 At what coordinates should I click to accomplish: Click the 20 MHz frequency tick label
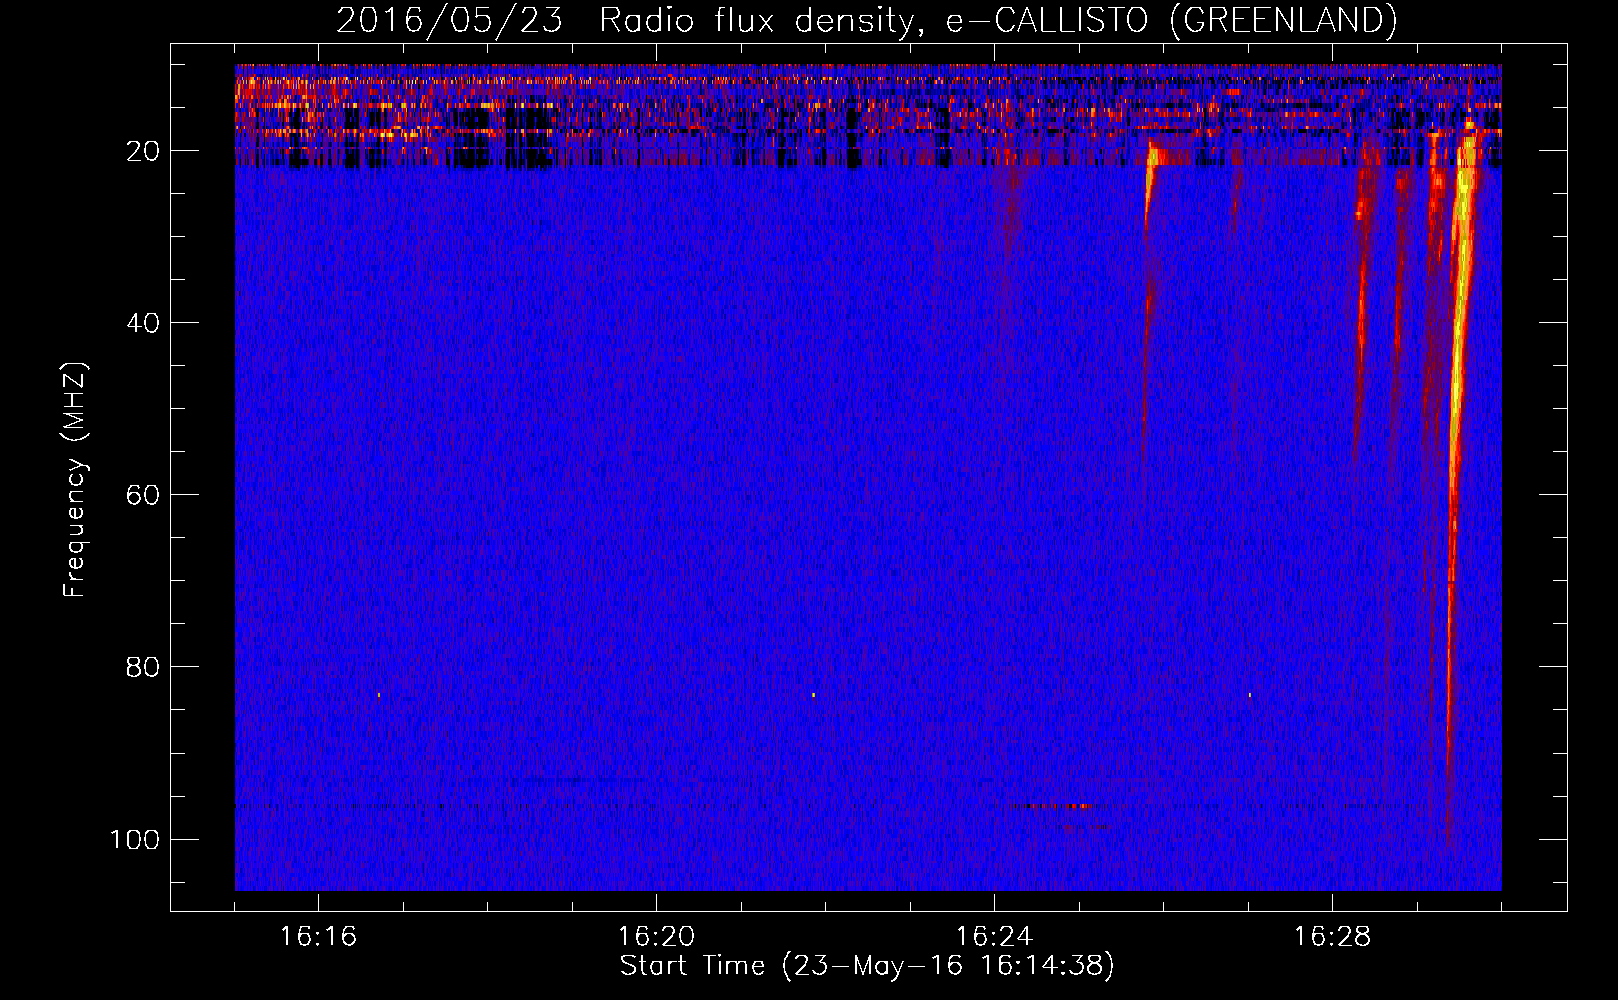click(144, 151)
